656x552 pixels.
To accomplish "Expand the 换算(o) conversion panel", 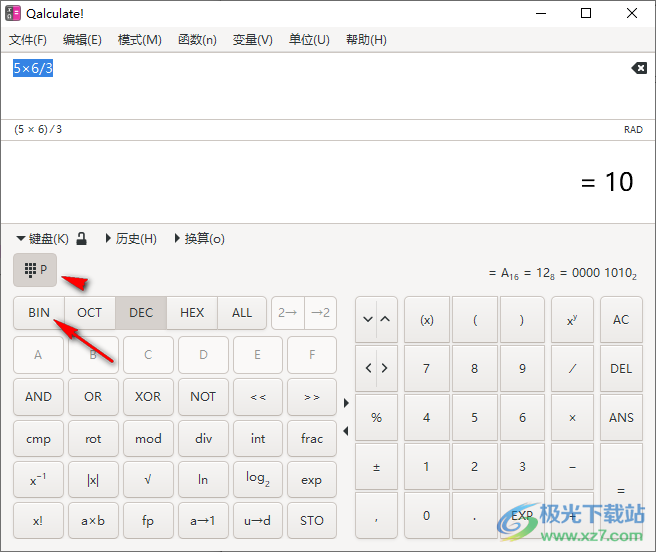I will coord(200,239).
